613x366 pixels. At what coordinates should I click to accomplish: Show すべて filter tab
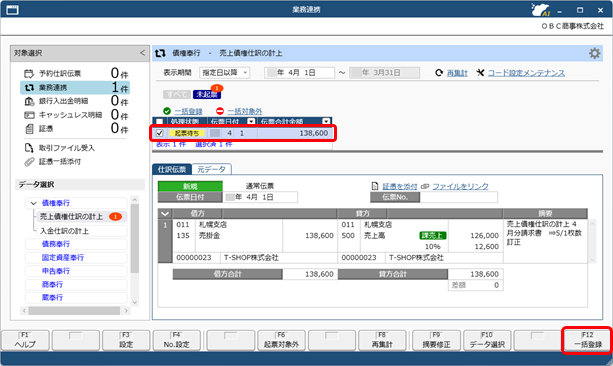click(177, 94)
